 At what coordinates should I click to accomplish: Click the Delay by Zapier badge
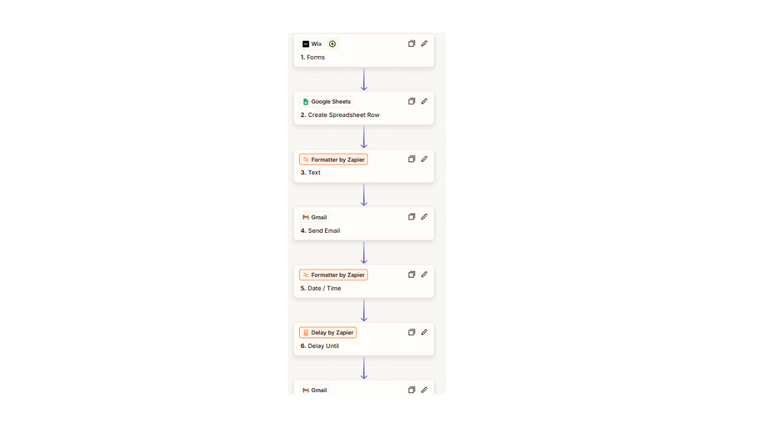[x=328, y=332]
